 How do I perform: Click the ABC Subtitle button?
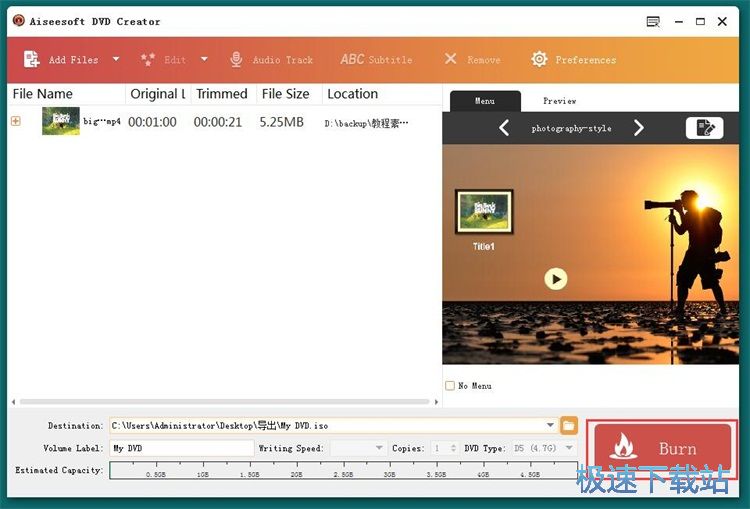point(376,60)
